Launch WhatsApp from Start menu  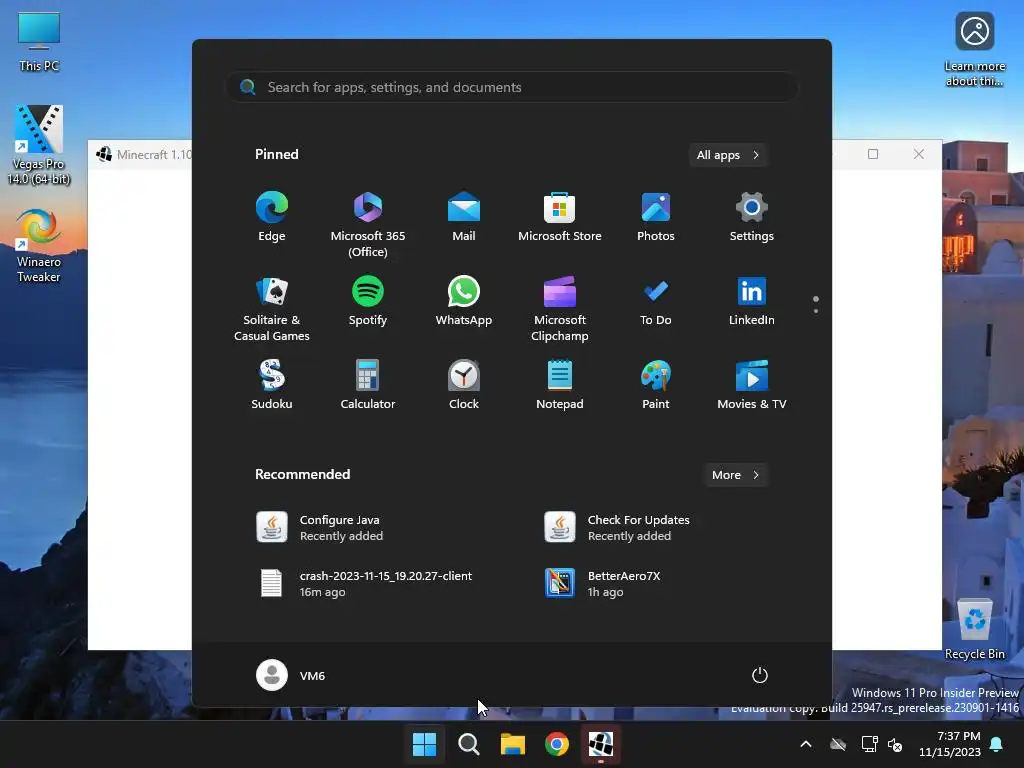(464, 301)
